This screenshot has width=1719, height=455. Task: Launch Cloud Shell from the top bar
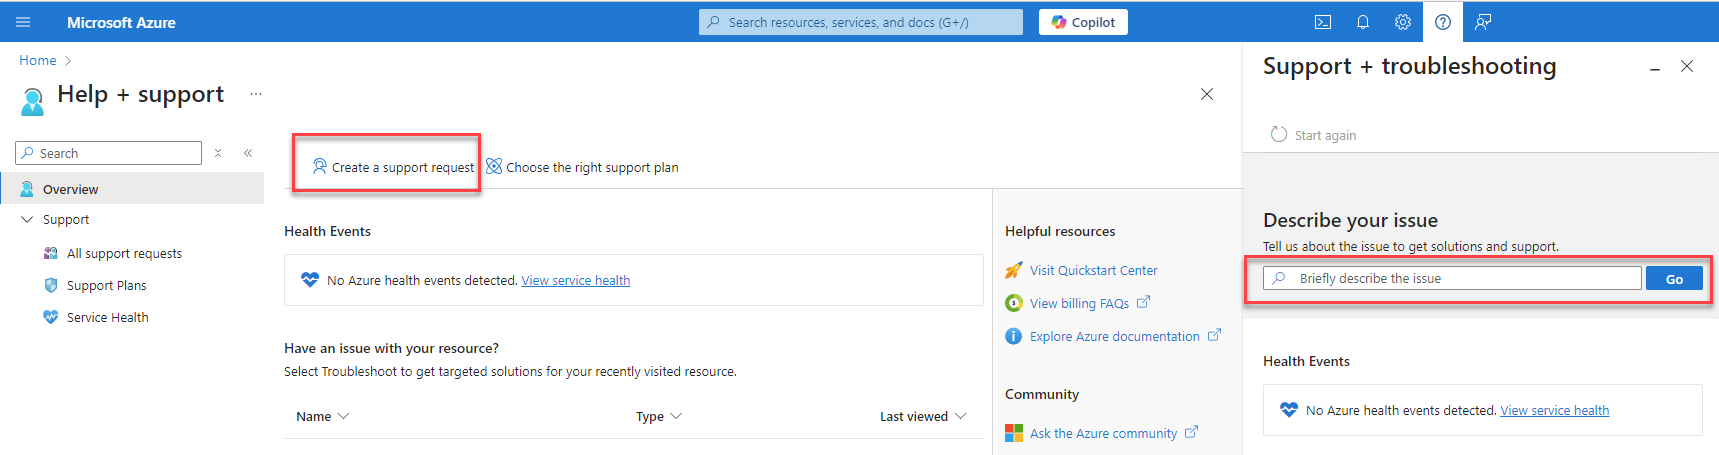click(1323, 22)
